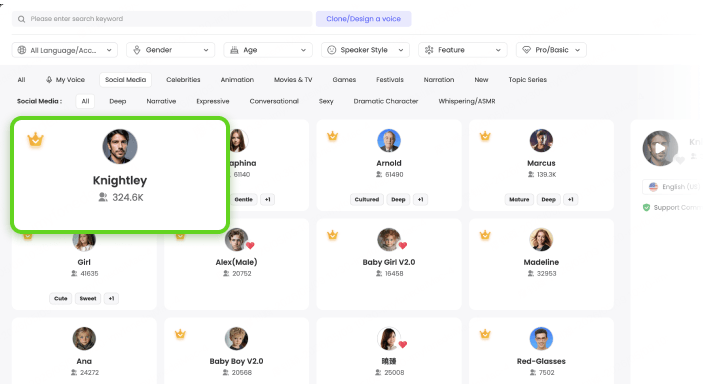Switch to the Animation tab
704x384 pixels.
point(237,79)
